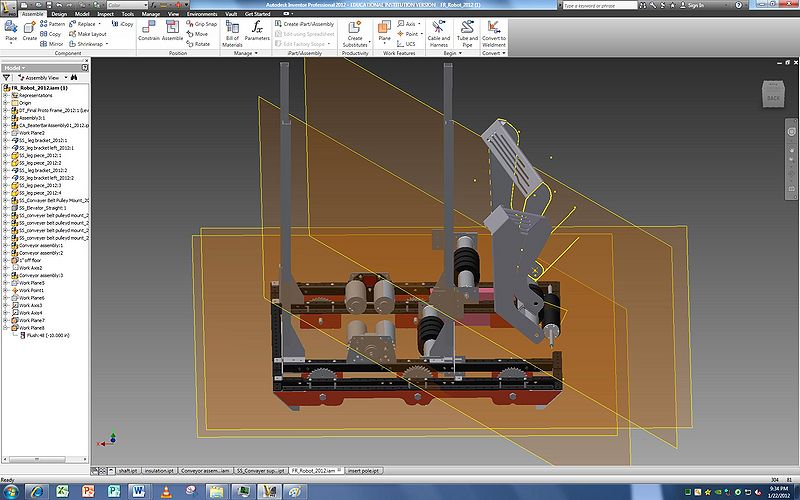Screen dimensions: 800x500
Task: Use the Copy component tool
Action: [x=51, y=34]
